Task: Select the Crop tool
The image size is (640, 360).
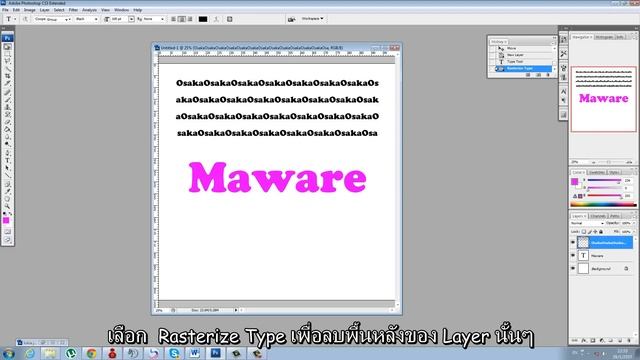Action: point(7,76)
